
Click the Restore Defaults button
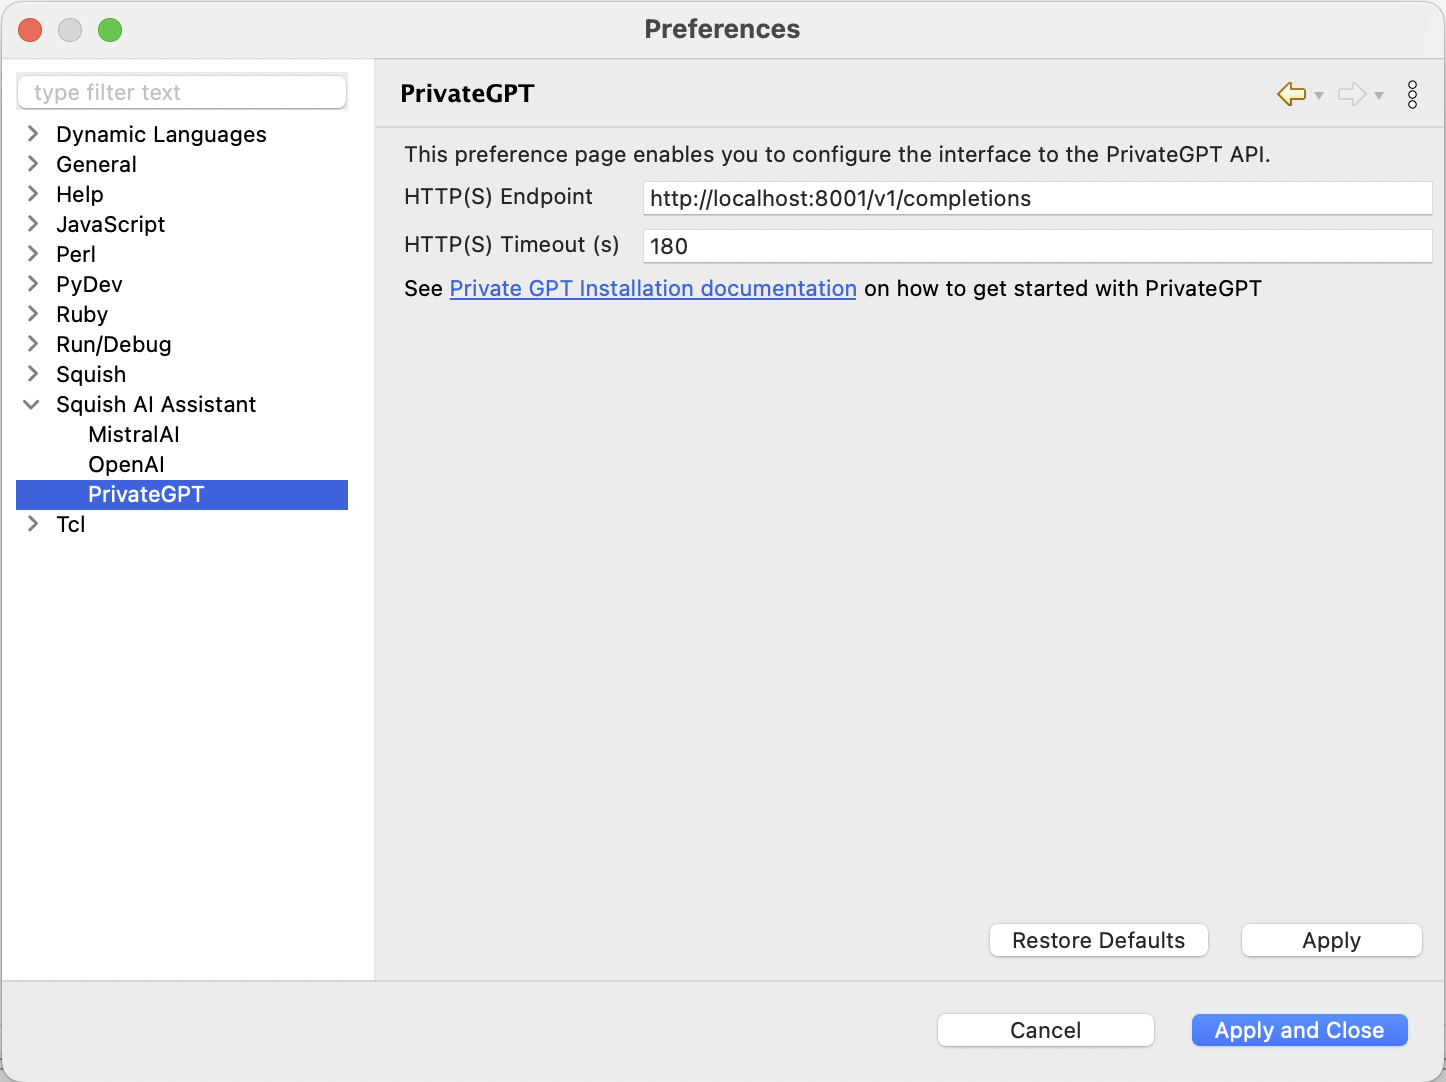click(1098, 940)
